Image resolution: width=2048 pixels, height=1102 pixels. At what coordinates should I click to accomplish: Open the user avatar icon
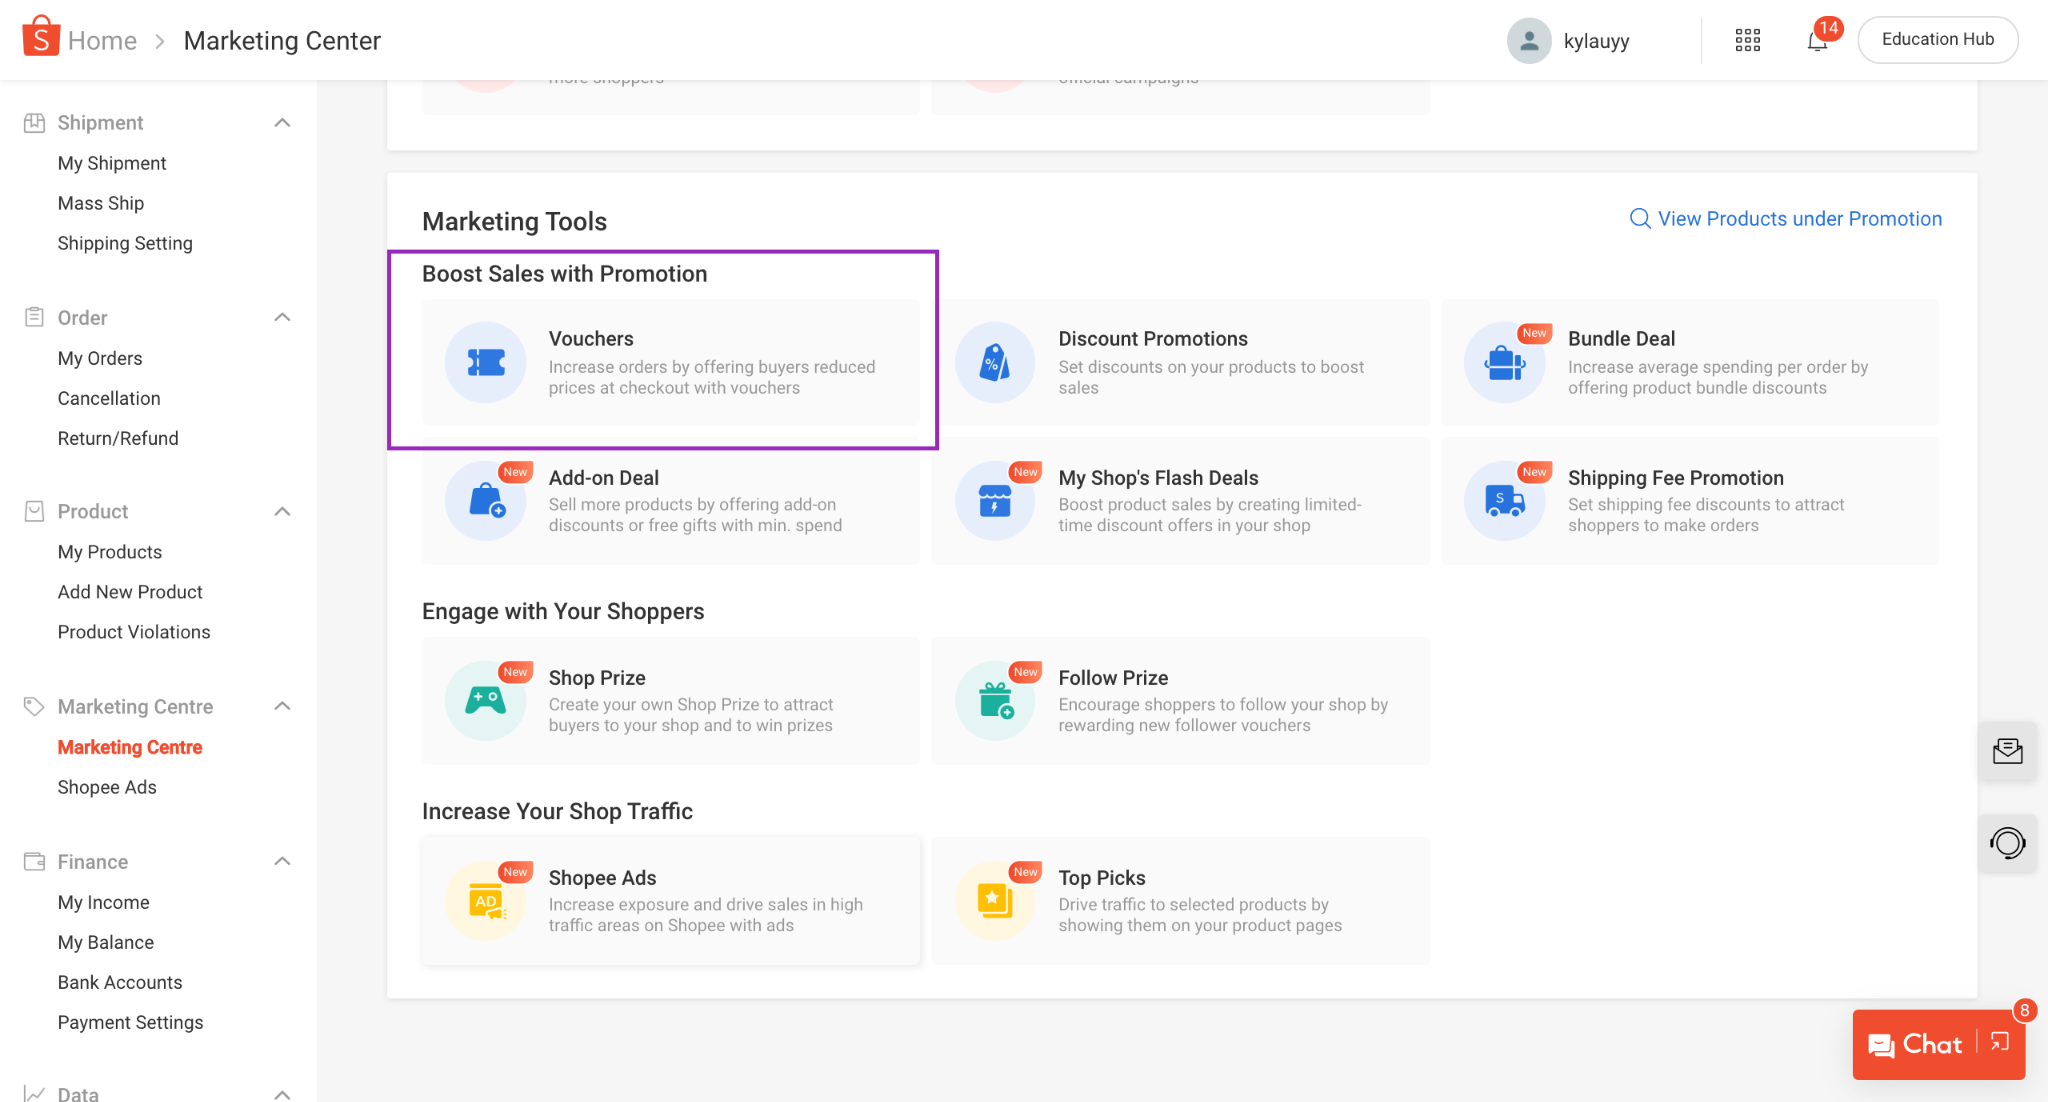click(x=1528, y=40)
